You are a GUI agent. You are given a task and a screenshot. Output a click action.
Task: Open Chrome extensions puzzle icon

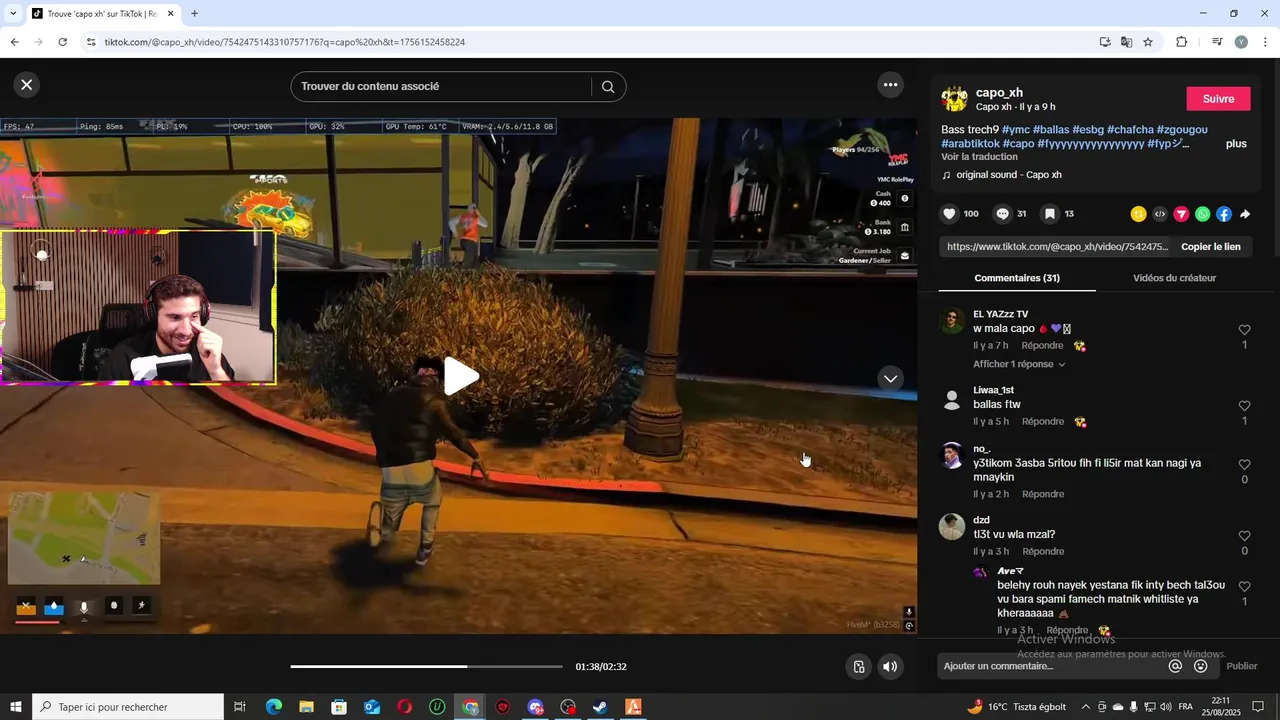[1181, 42]
